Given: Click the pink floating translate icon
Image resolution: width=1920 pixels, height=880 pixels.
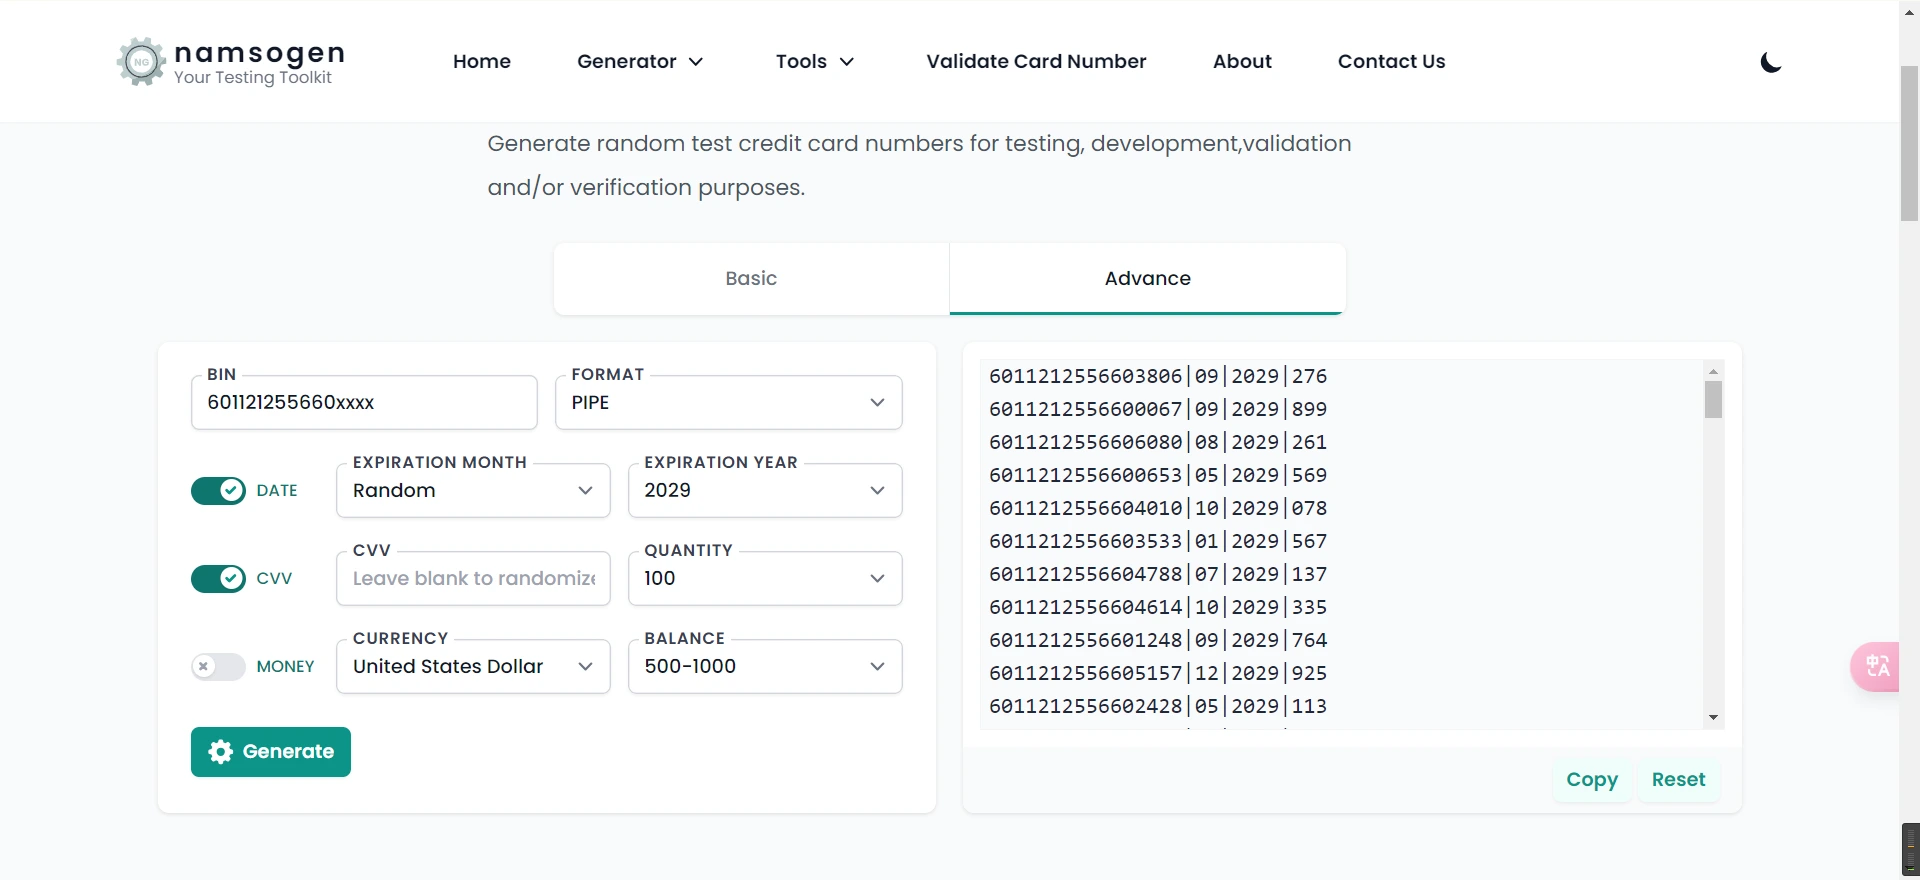Looking at the screenshot, I should [1877, 666].
